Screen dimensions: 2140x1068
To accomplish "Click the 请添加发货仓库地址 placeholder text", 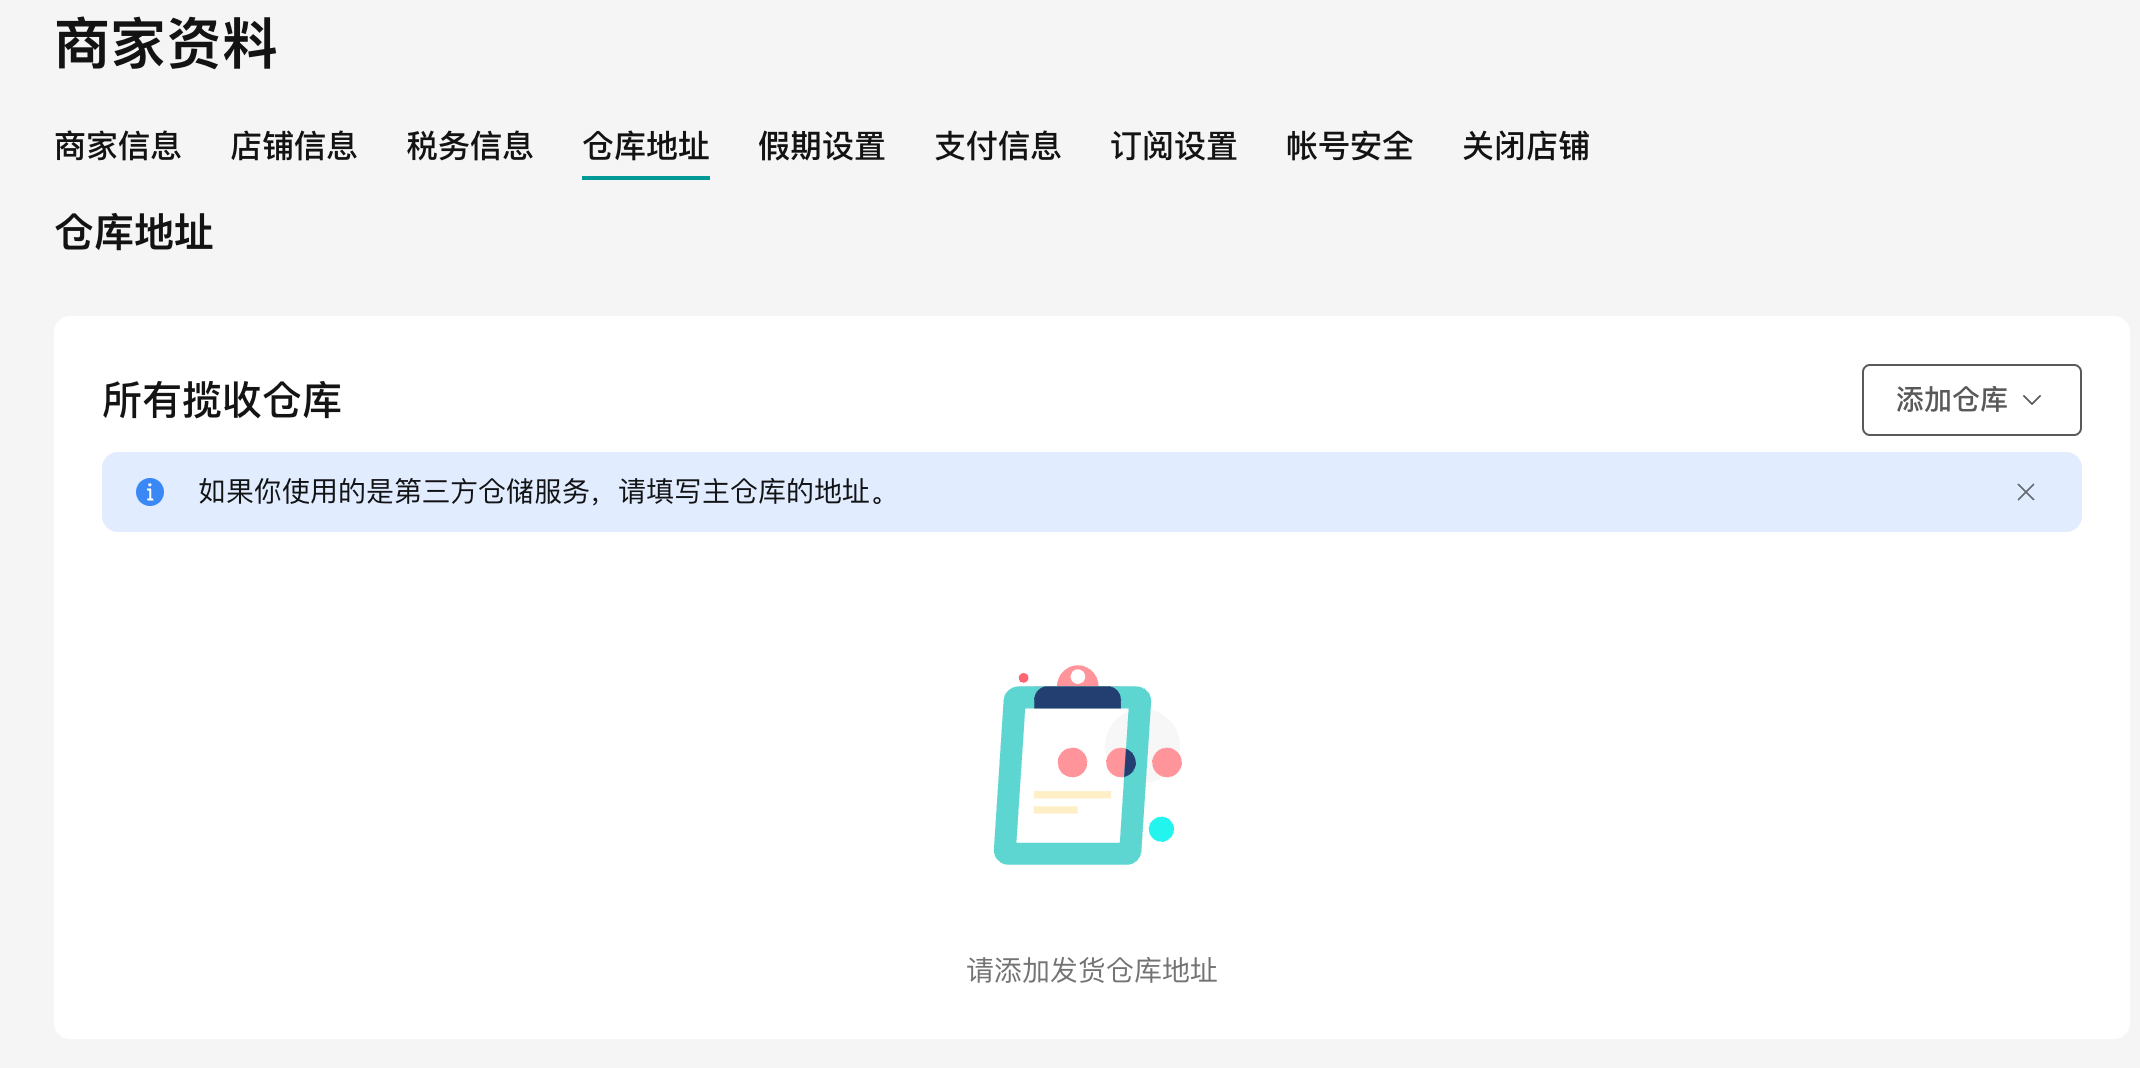I will (1092, 970).
